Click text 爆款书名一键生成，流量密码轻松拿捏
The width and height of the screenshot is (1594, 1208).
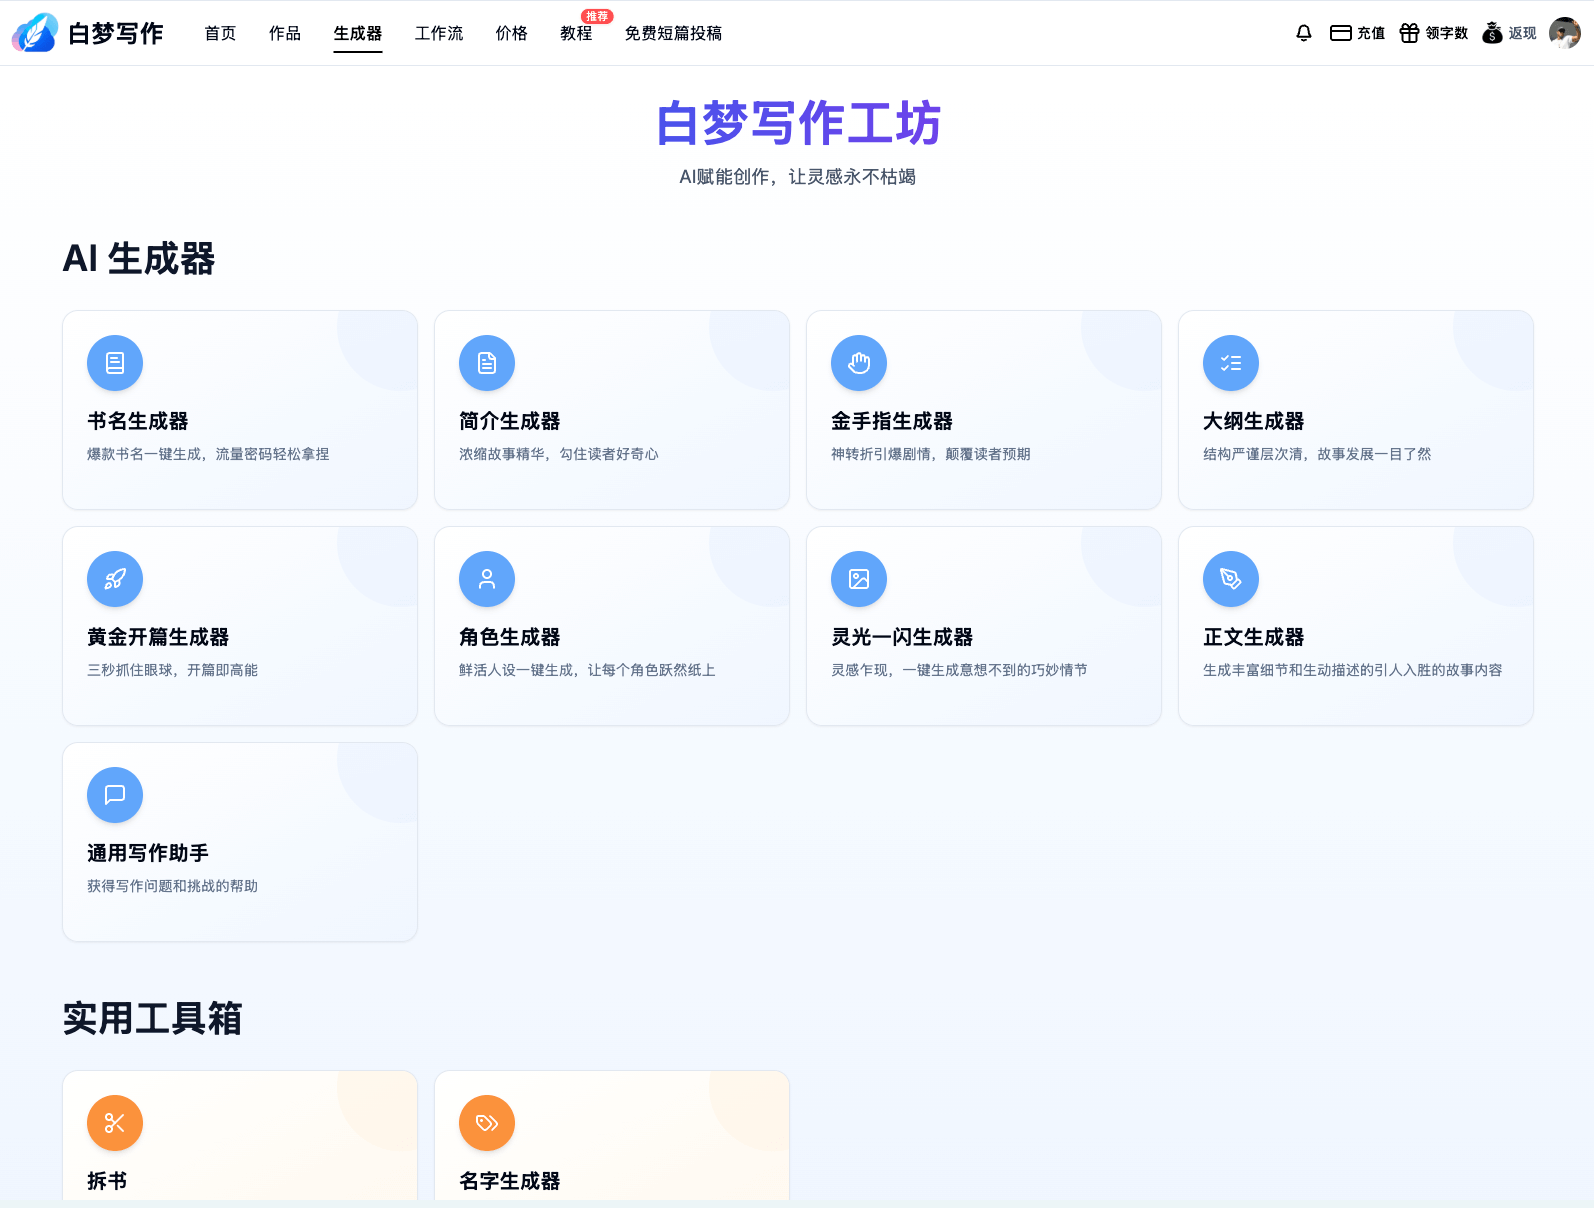pos(208,454)
